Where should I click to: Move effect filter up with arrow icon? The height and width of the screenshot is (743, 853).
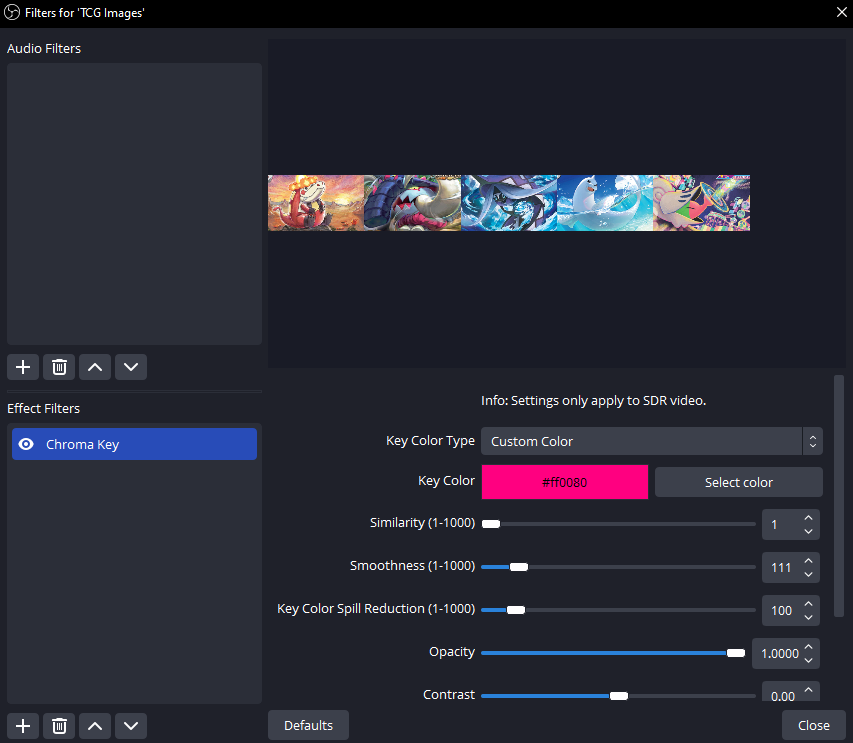95,726
